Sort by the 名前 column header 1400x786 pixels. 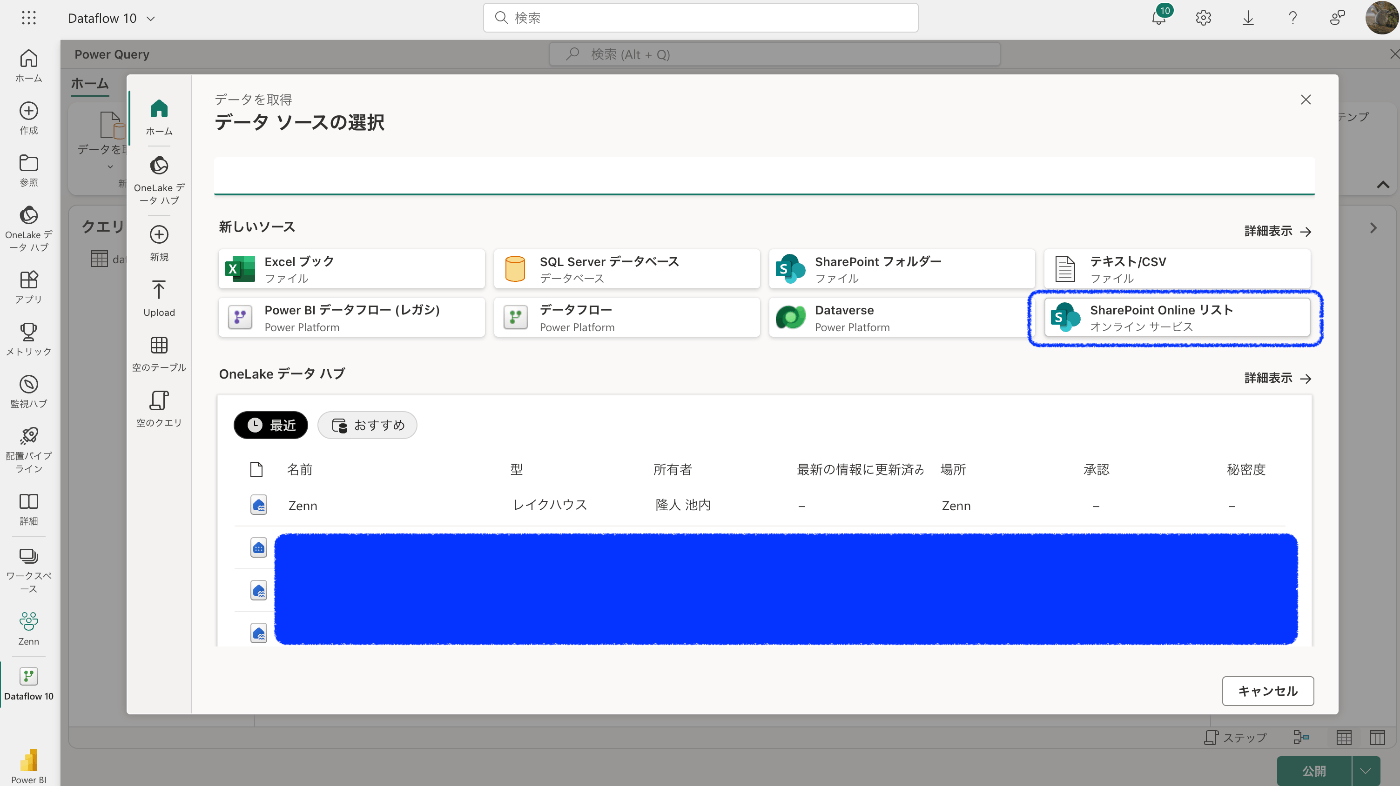[x=300, y=469]
